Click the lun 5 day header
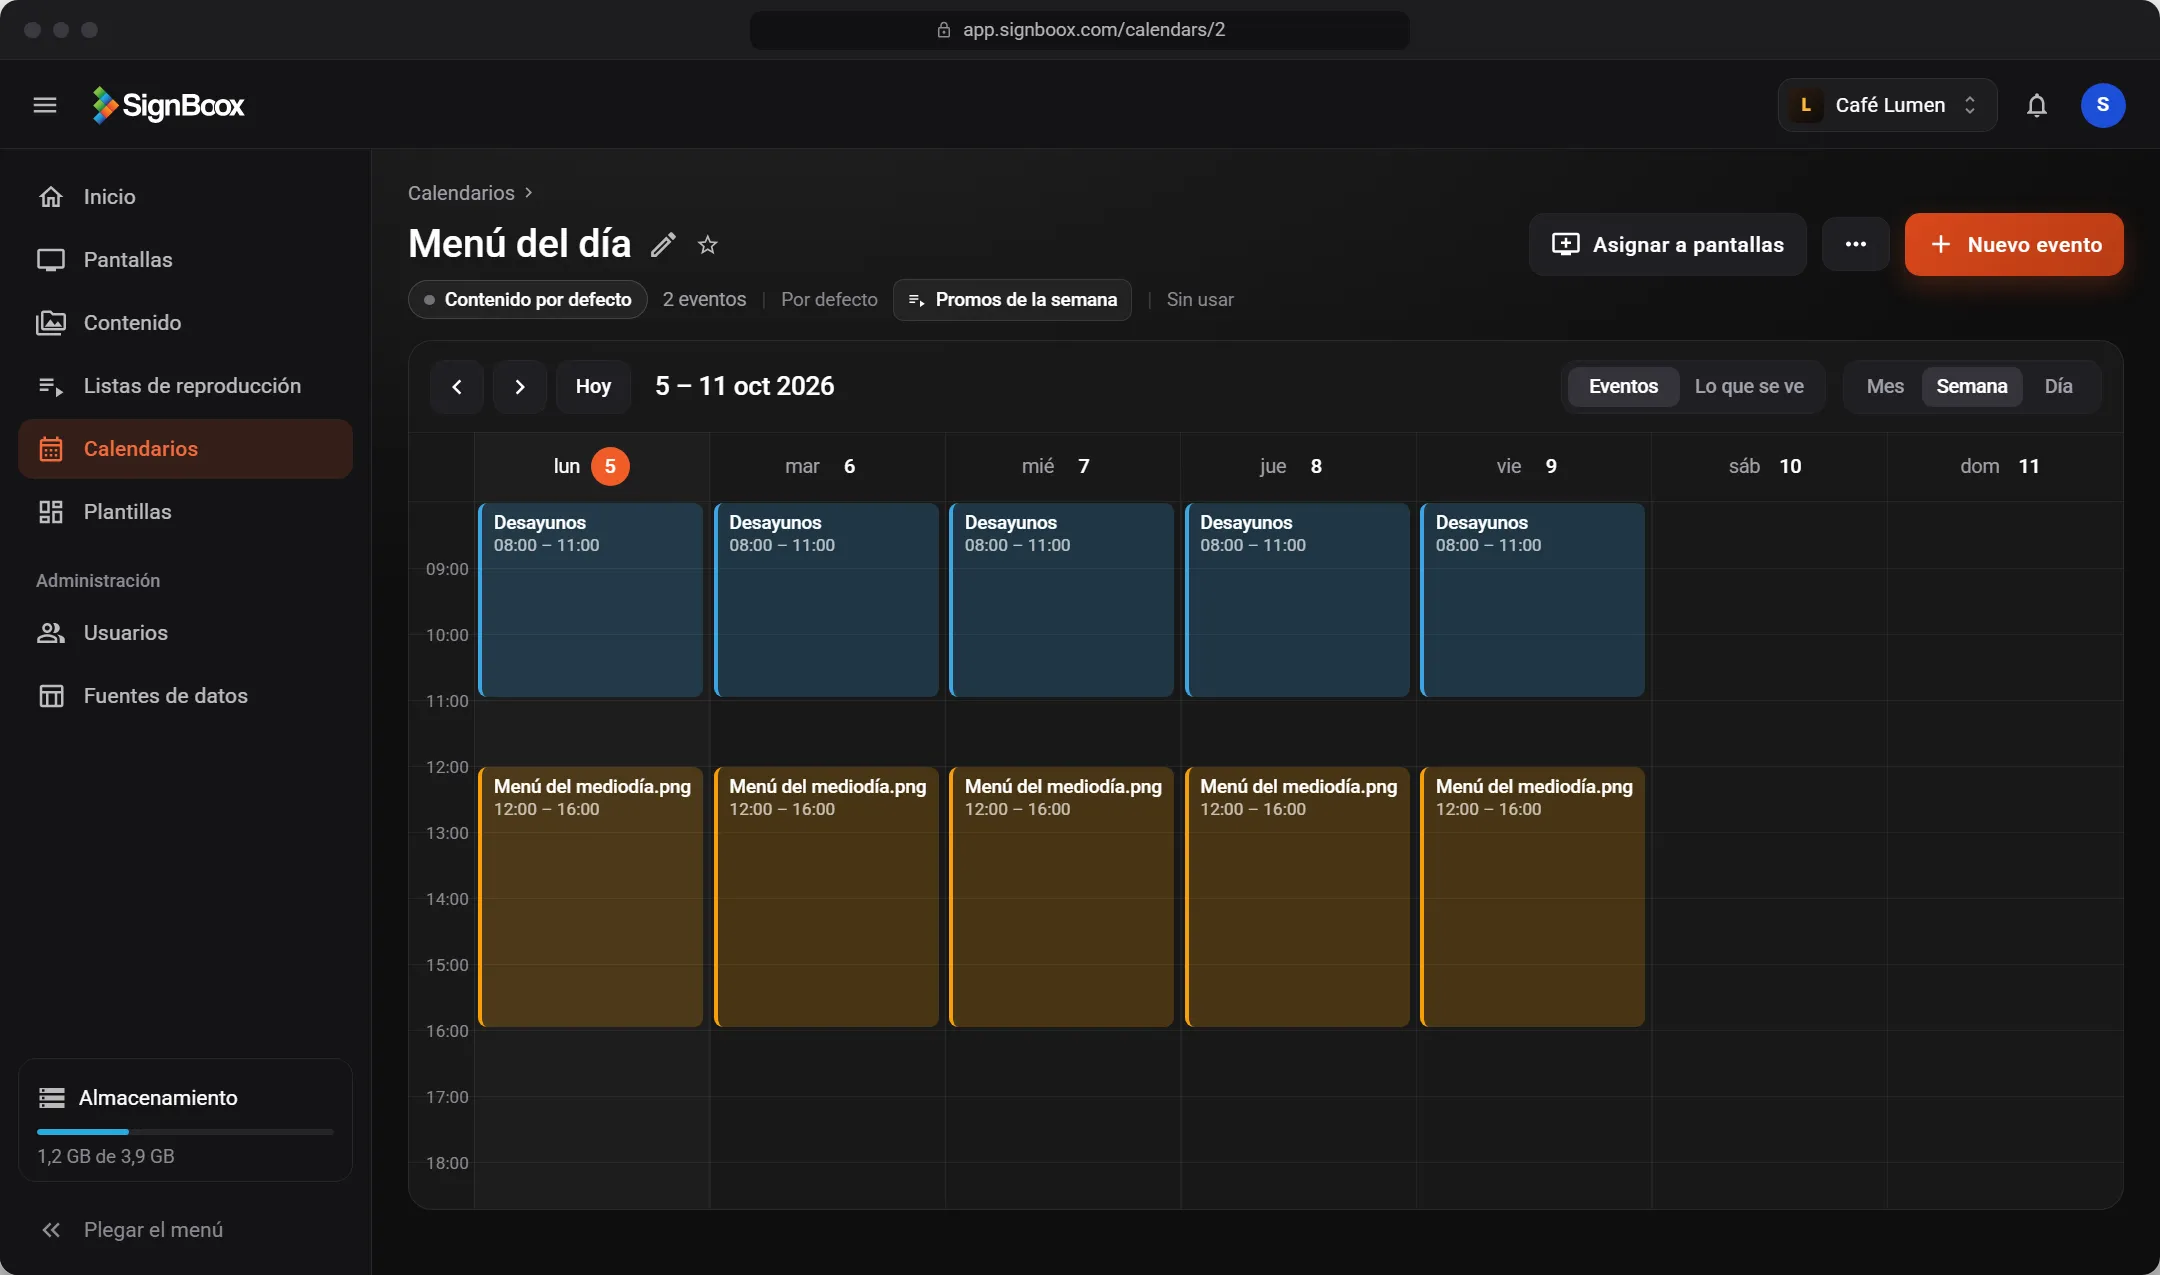 pyautogui.click(x=591, y=467)
